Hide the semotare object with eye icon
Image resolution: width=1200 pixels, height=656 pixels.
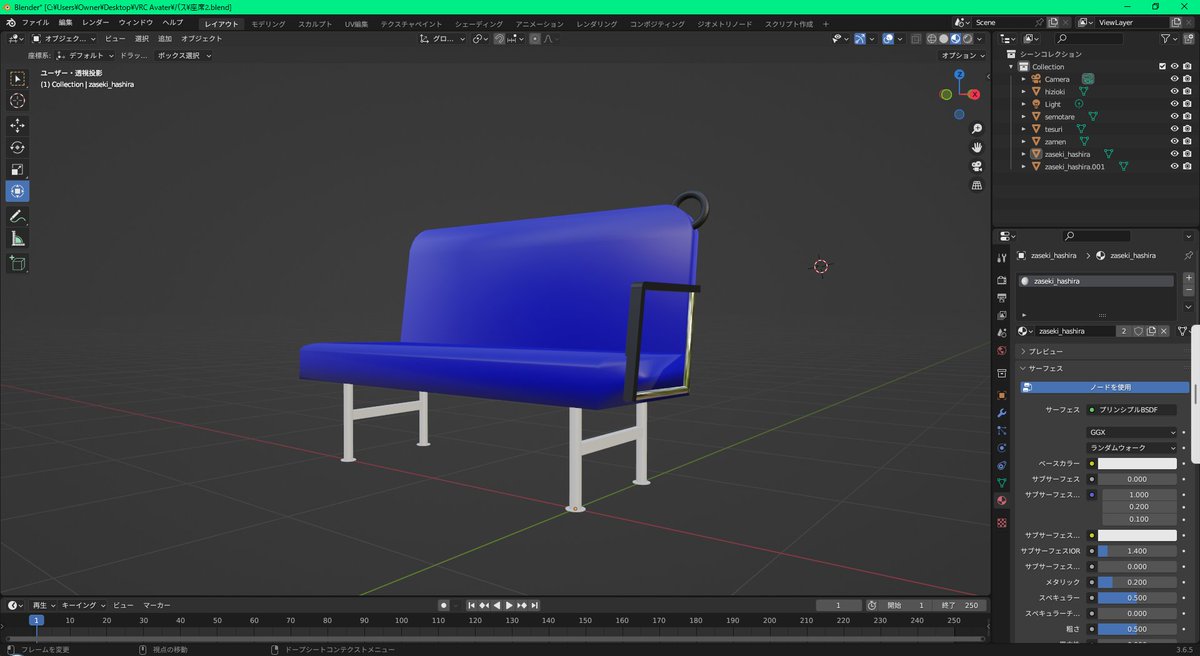point(1174,116)
